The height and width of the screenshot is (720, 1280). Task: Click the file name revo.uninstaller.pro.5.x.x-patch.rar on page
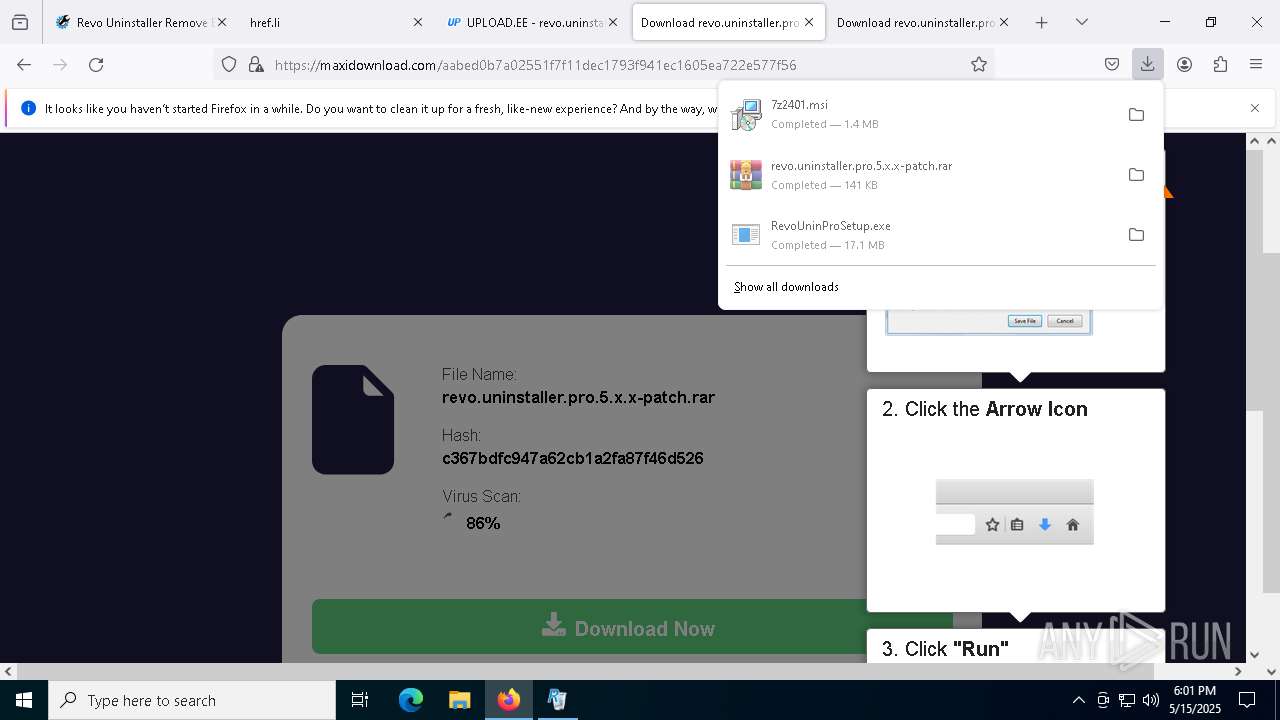click(x=578, y=397)
